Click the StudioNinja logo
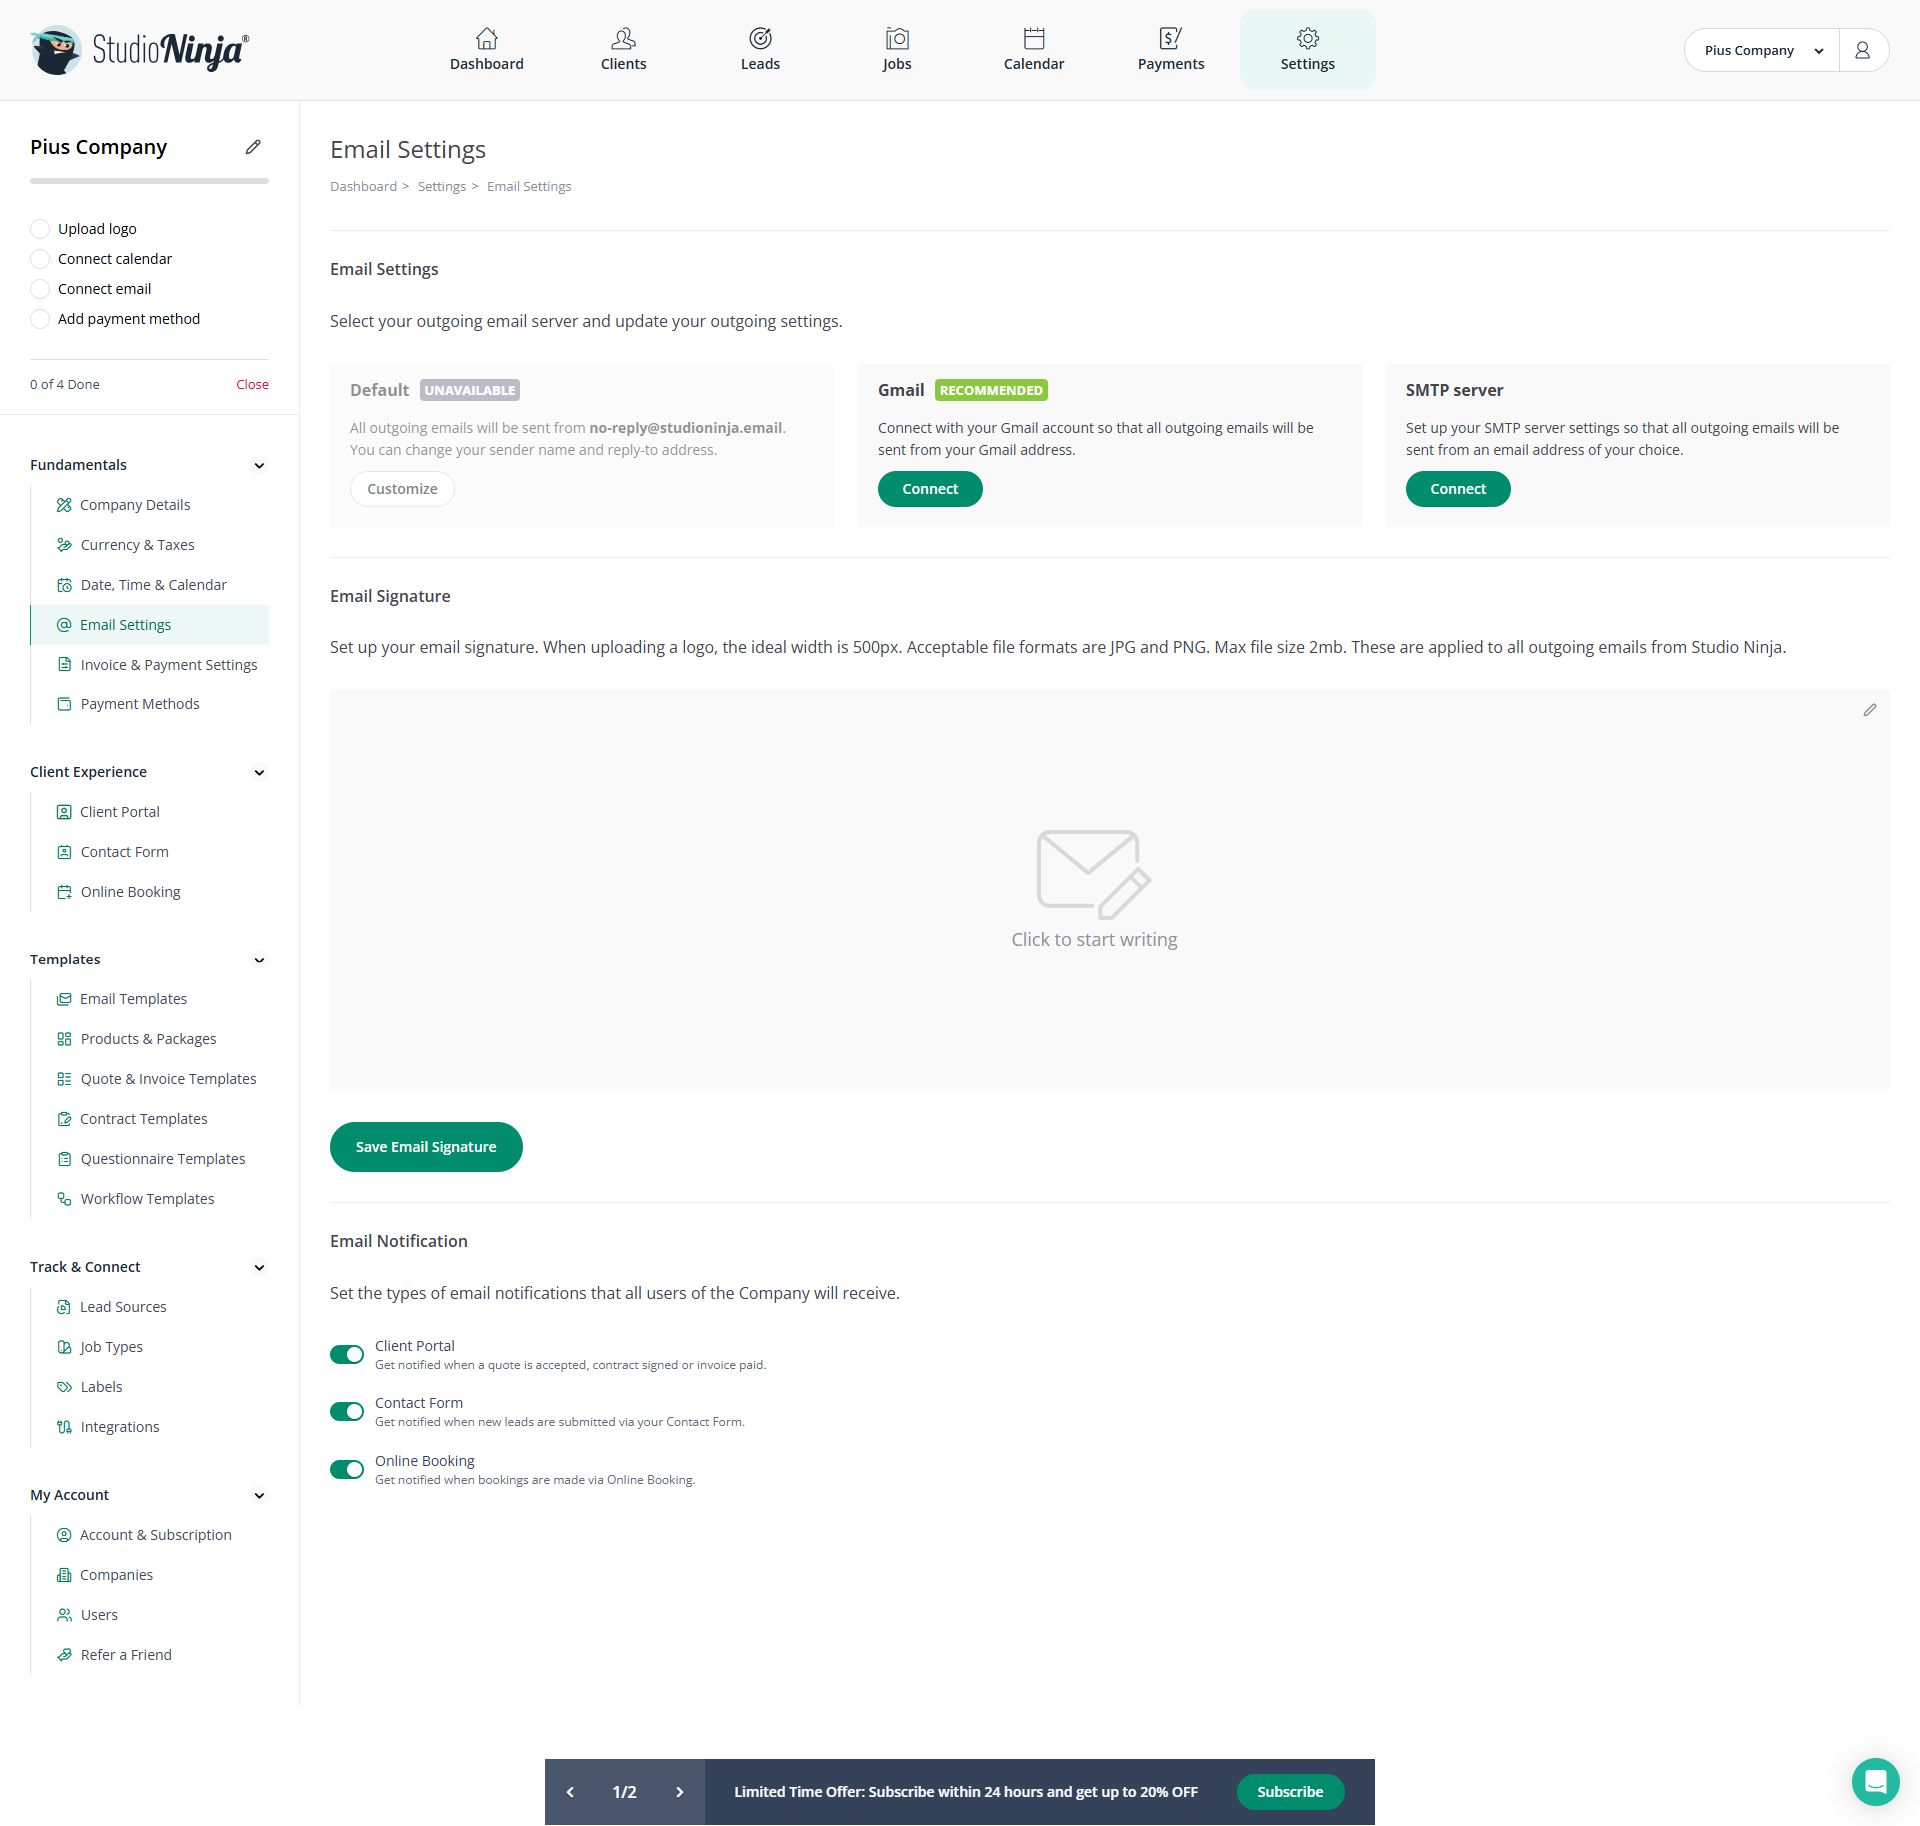The height and width of the screenshot is (1826, 1920). [140, 50]
